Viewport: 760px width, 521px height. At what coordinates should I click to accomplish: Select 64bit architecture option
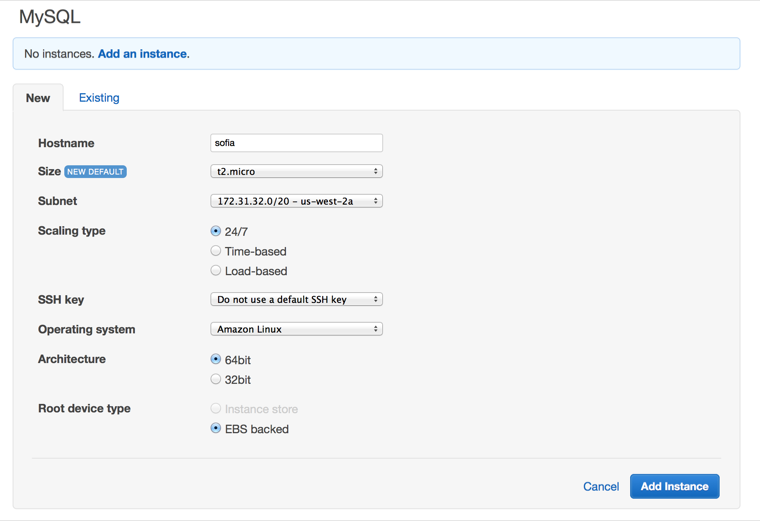[216, 359]
